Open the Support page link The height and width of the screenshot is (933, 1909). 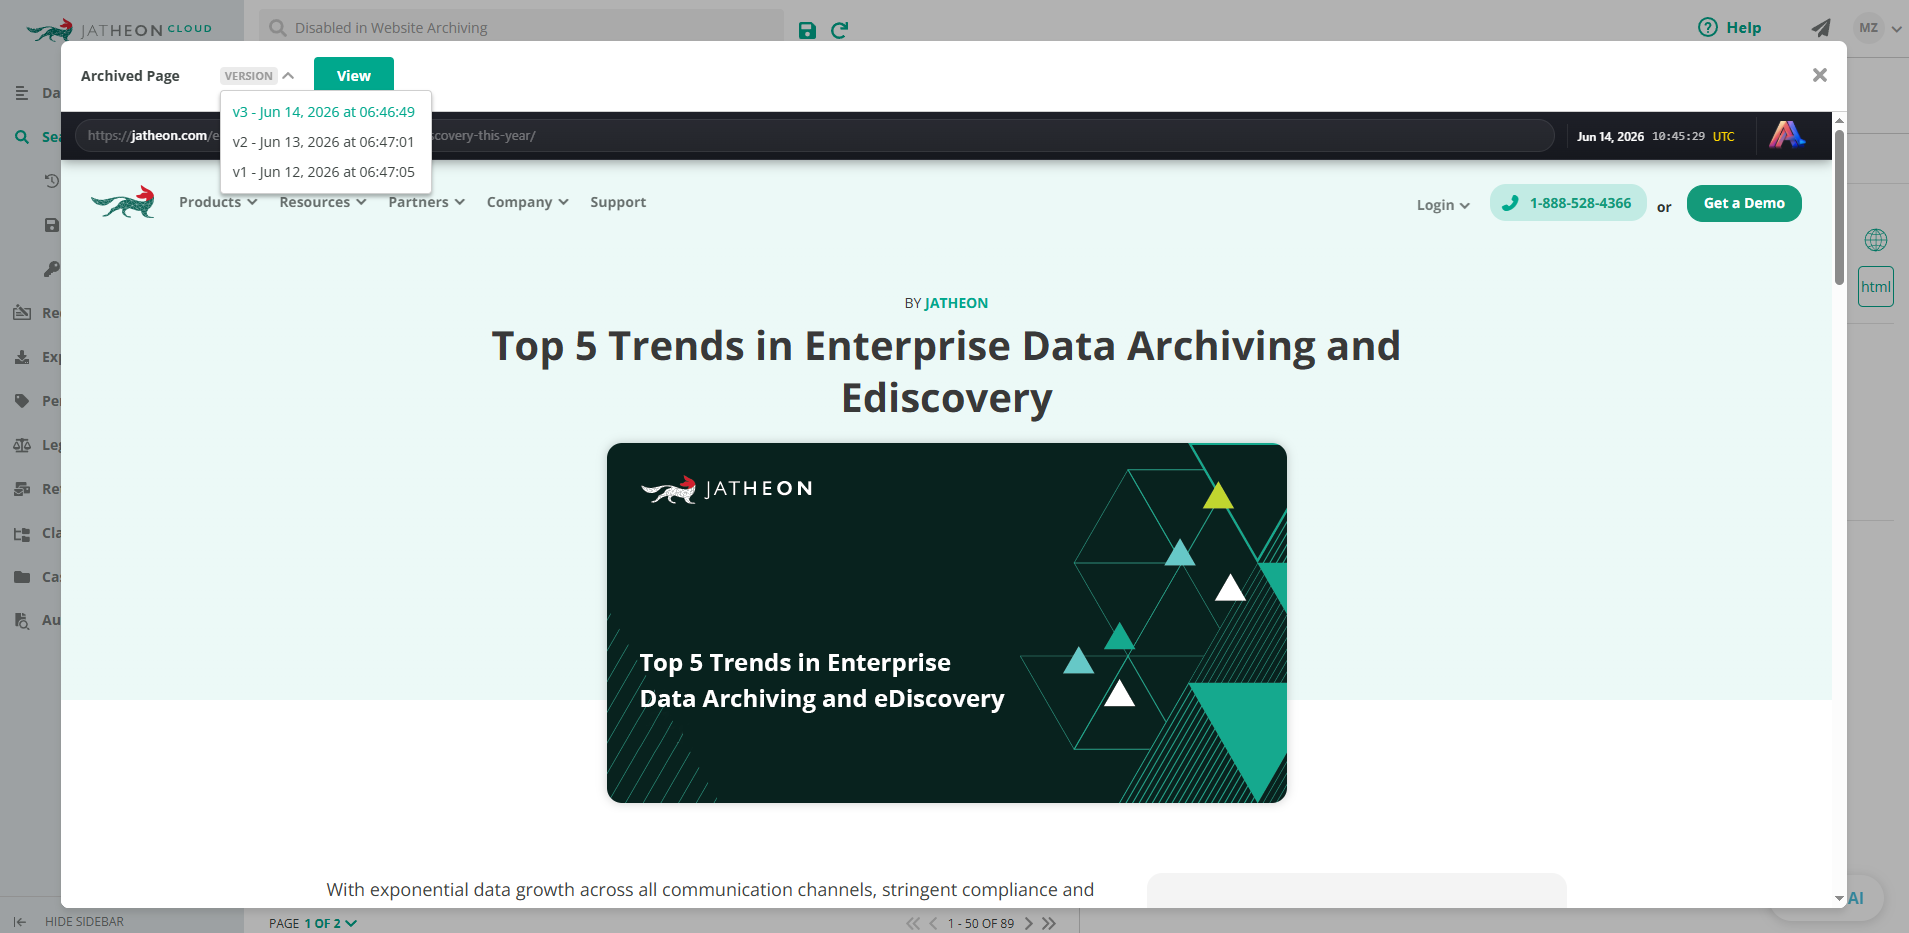(x=618, y=202)
